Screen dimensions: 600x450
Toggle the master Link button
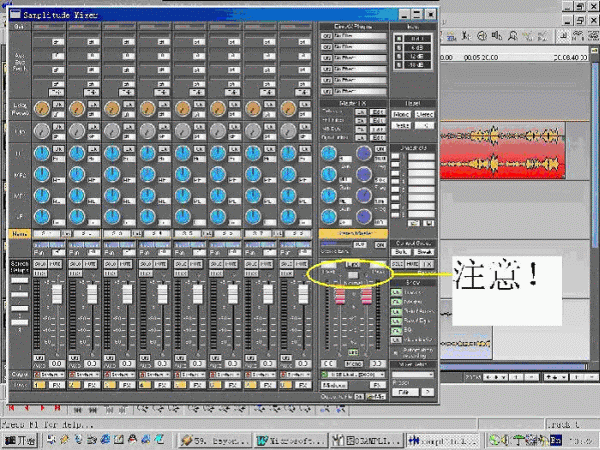[353, 264]
